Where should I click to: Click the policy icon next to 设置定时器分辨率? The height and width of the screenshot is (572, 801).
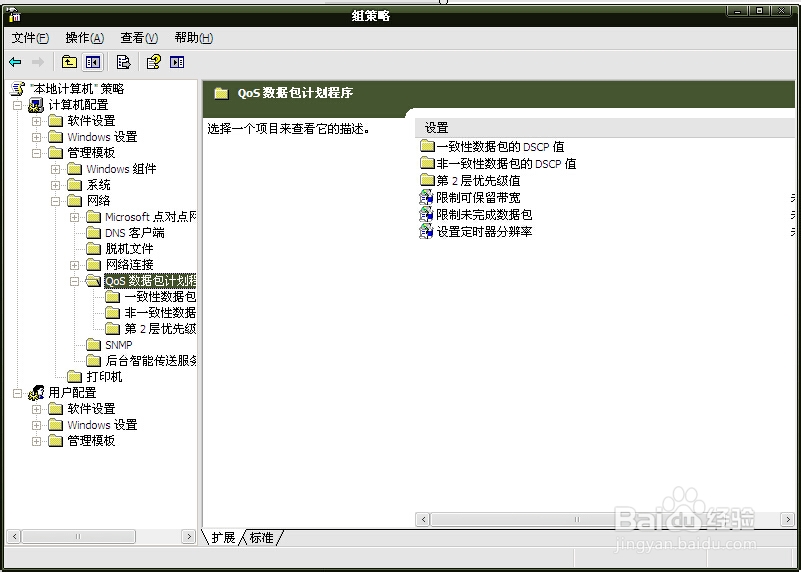(x=426, y=231)
